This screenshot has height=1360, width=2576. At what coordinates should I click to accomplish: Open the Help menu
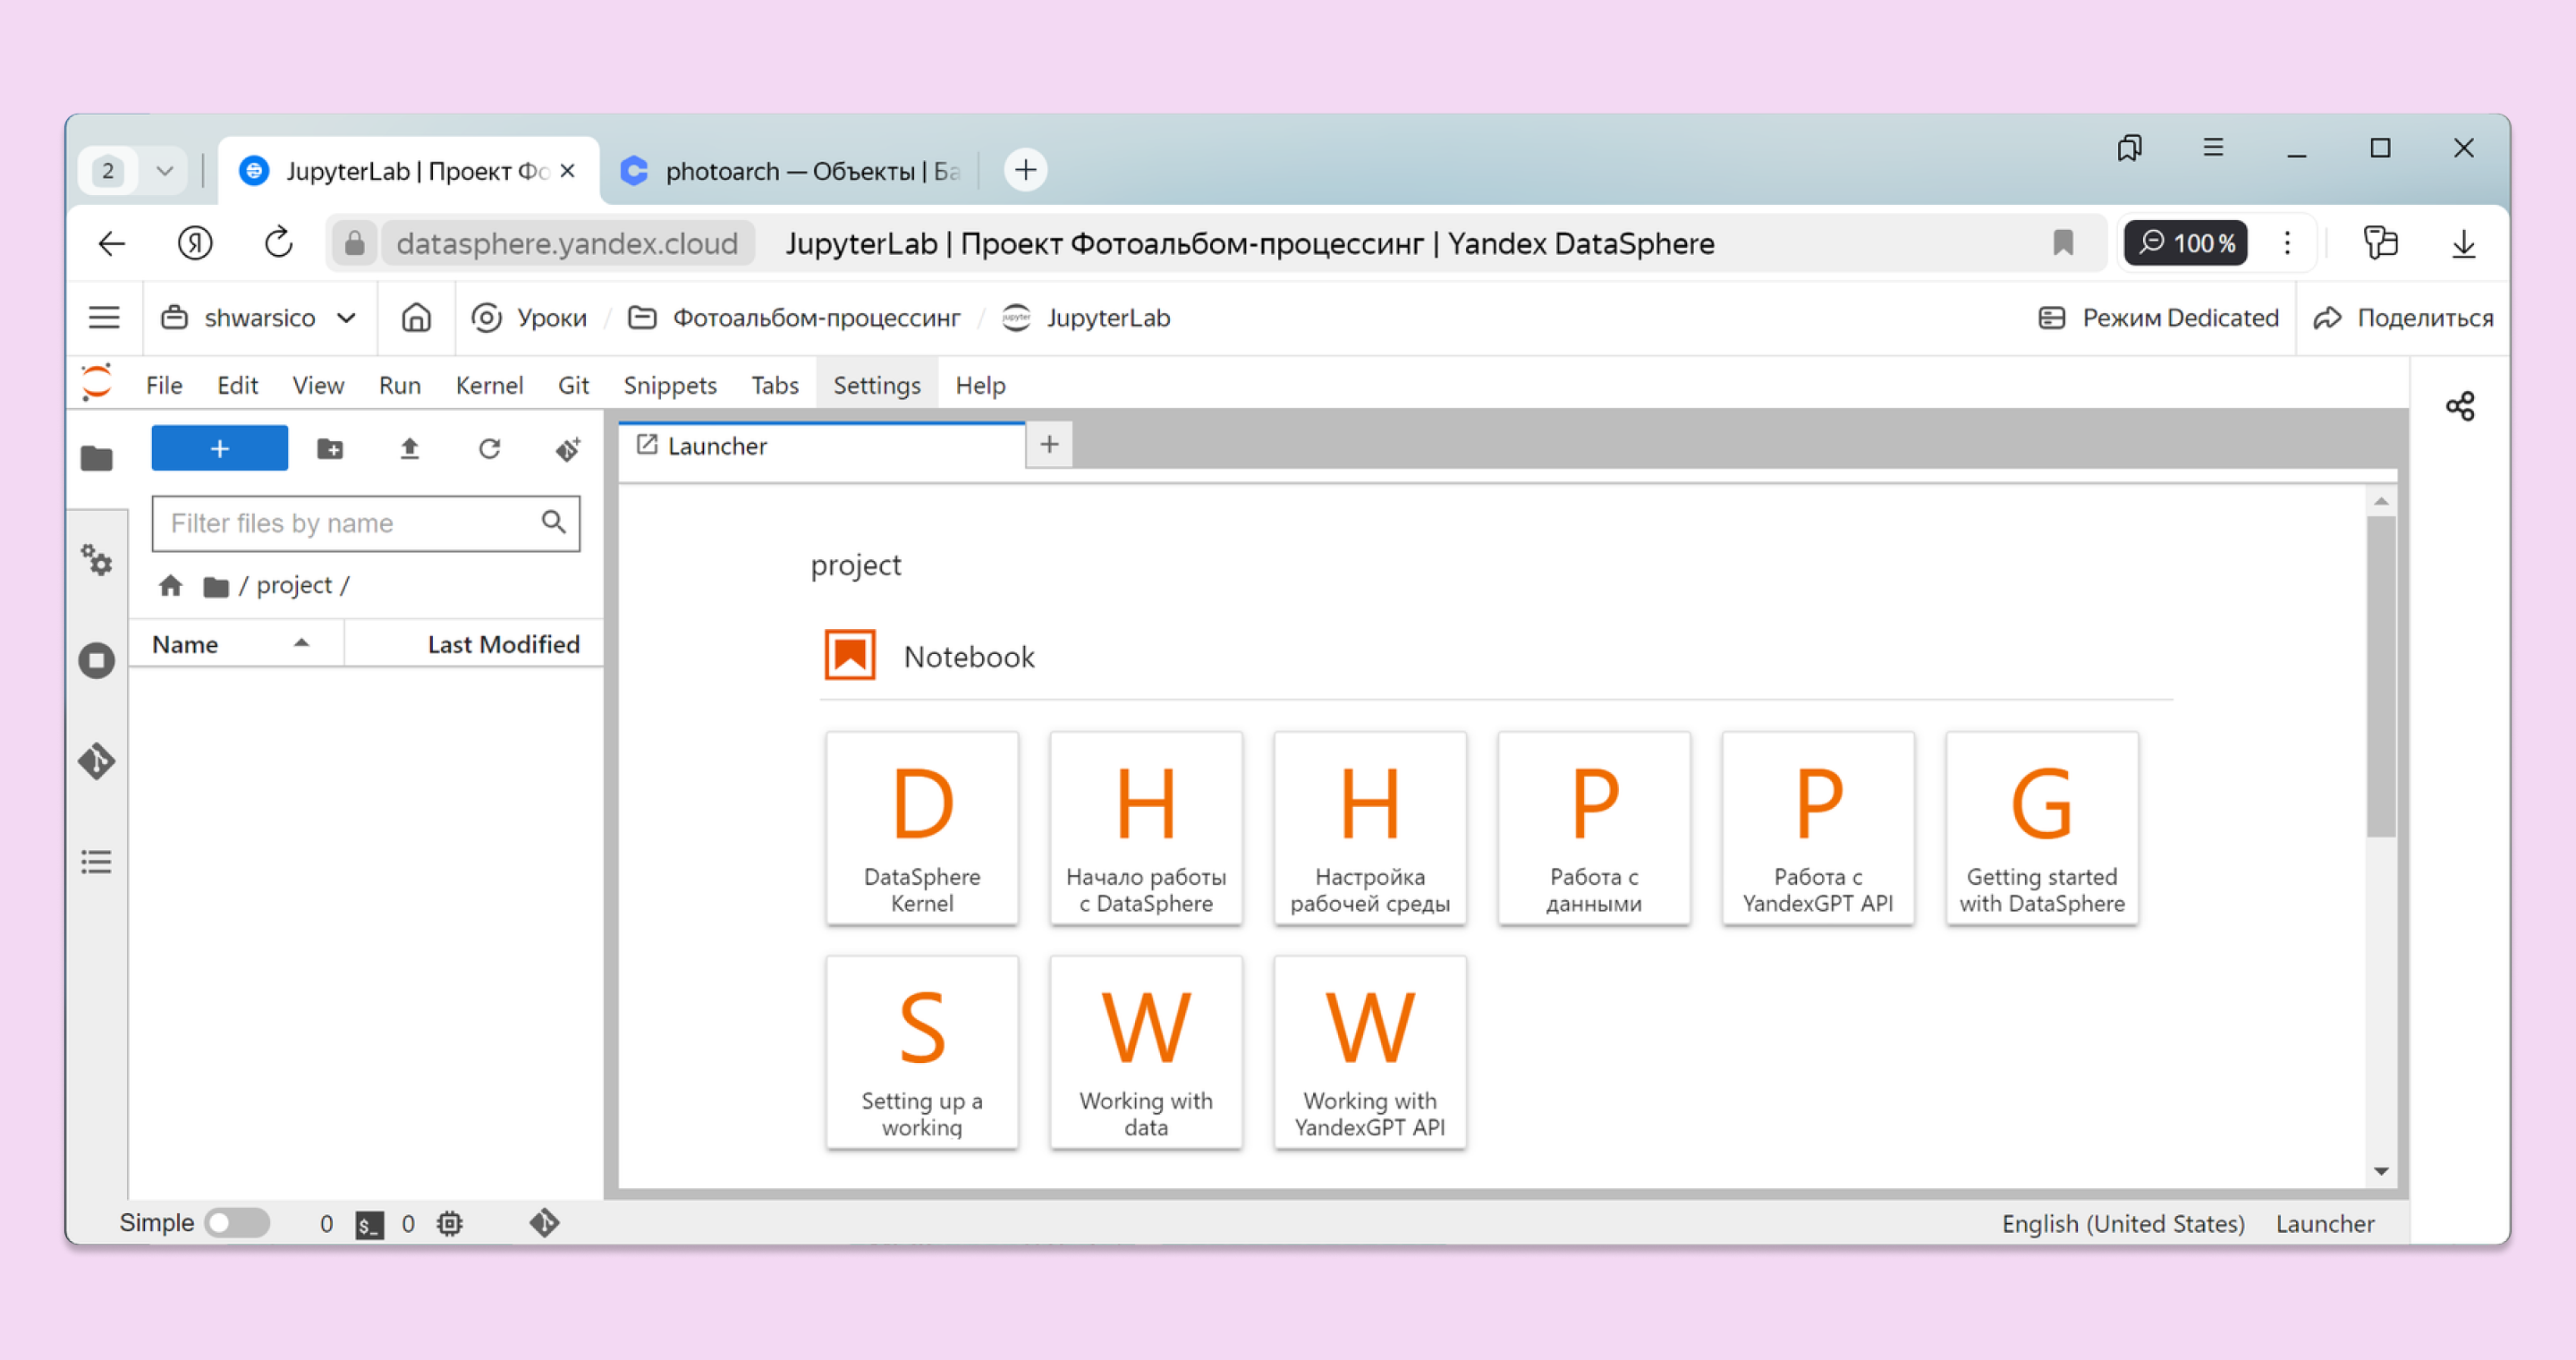[980, 385]
